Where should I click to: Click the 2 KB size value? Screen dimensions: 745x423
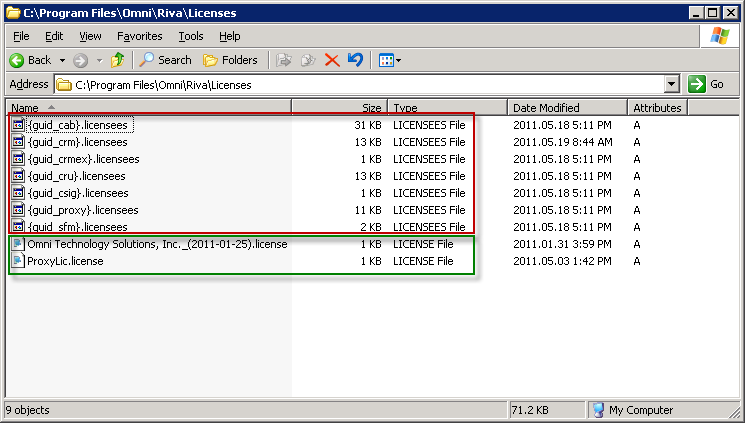click(371, 227)
